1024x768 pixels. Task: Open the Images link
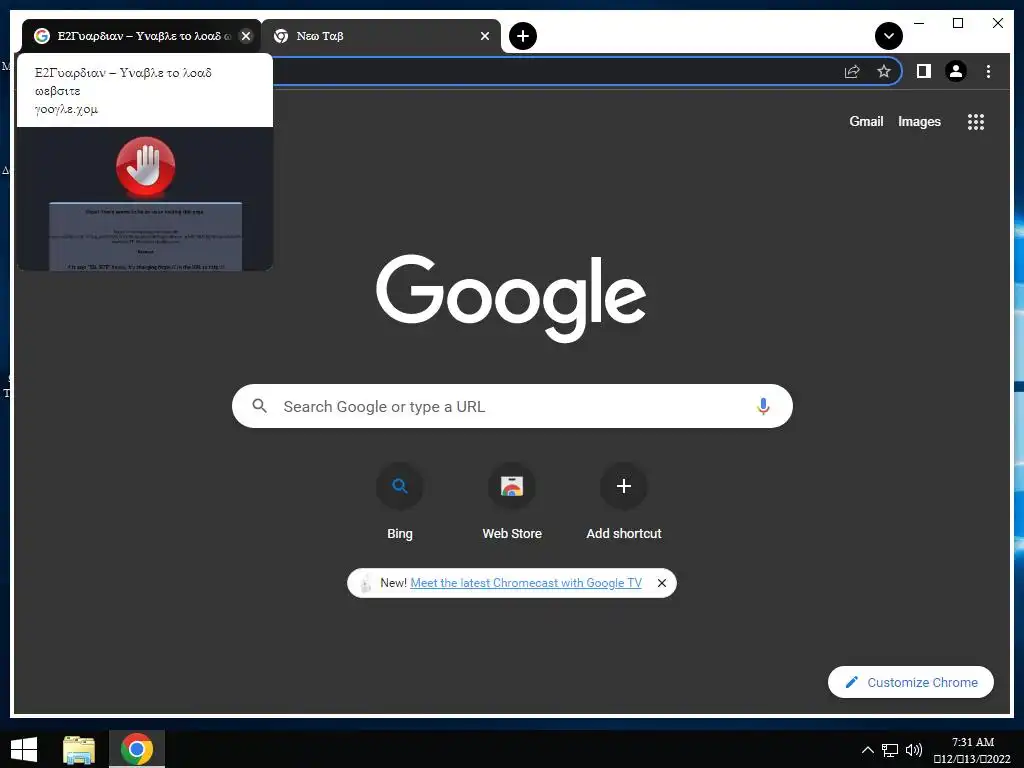tap(919, 121)
